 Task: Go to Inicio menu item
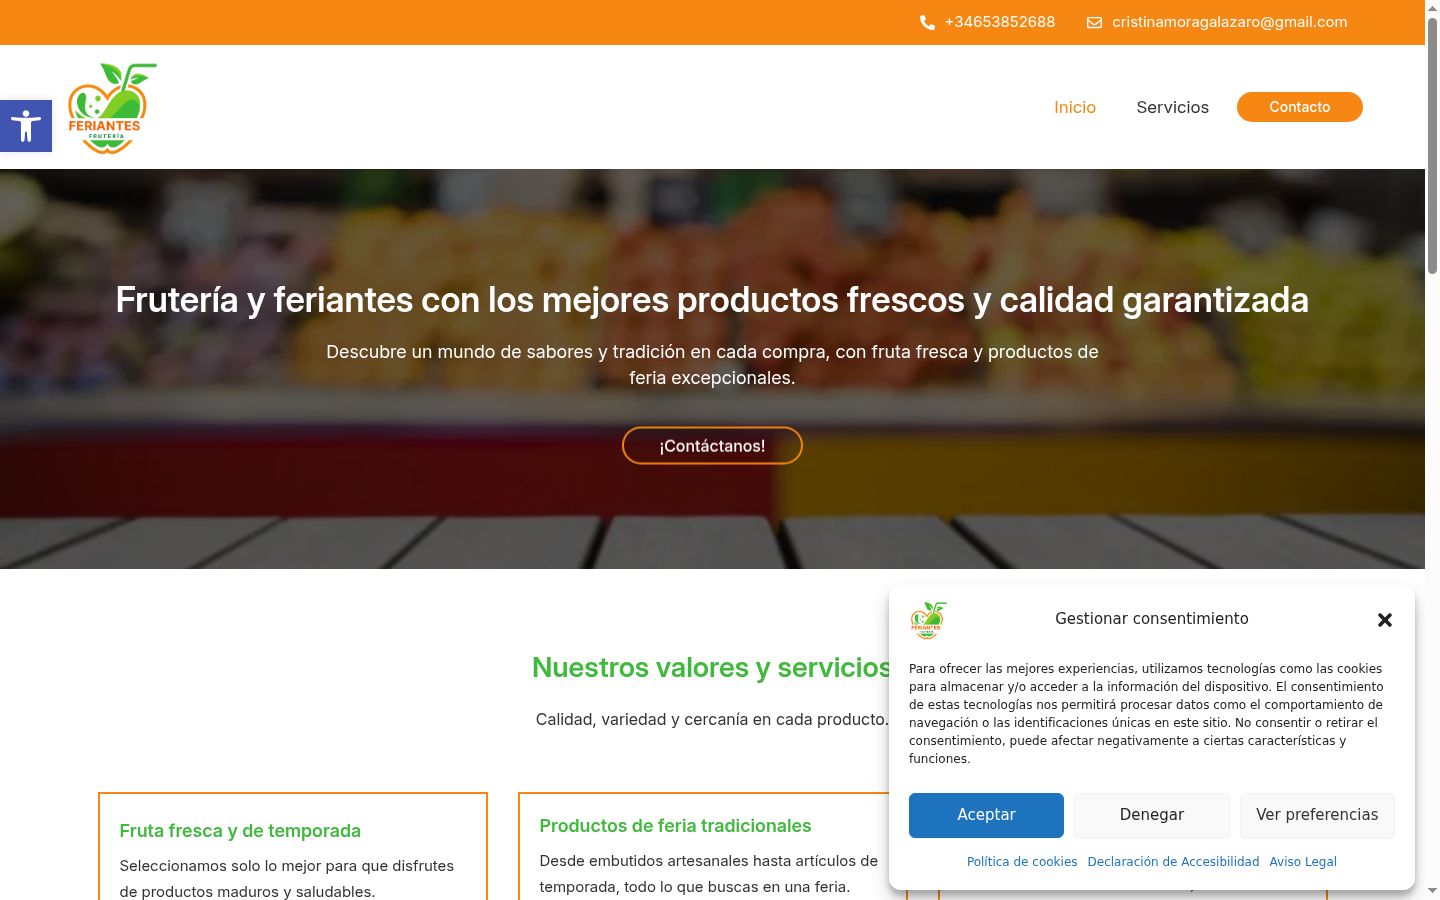pyautogui.click(x=1075, y=107)
